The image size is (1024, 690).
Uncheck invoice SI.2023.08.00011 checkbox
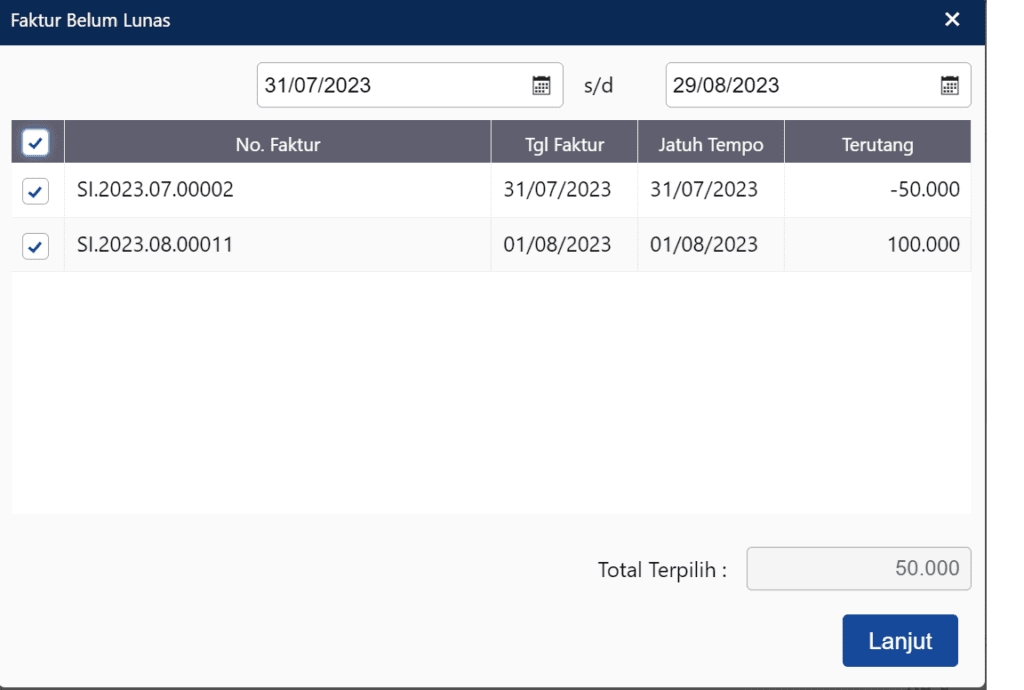pyautogui.click(x=35, y=245)
